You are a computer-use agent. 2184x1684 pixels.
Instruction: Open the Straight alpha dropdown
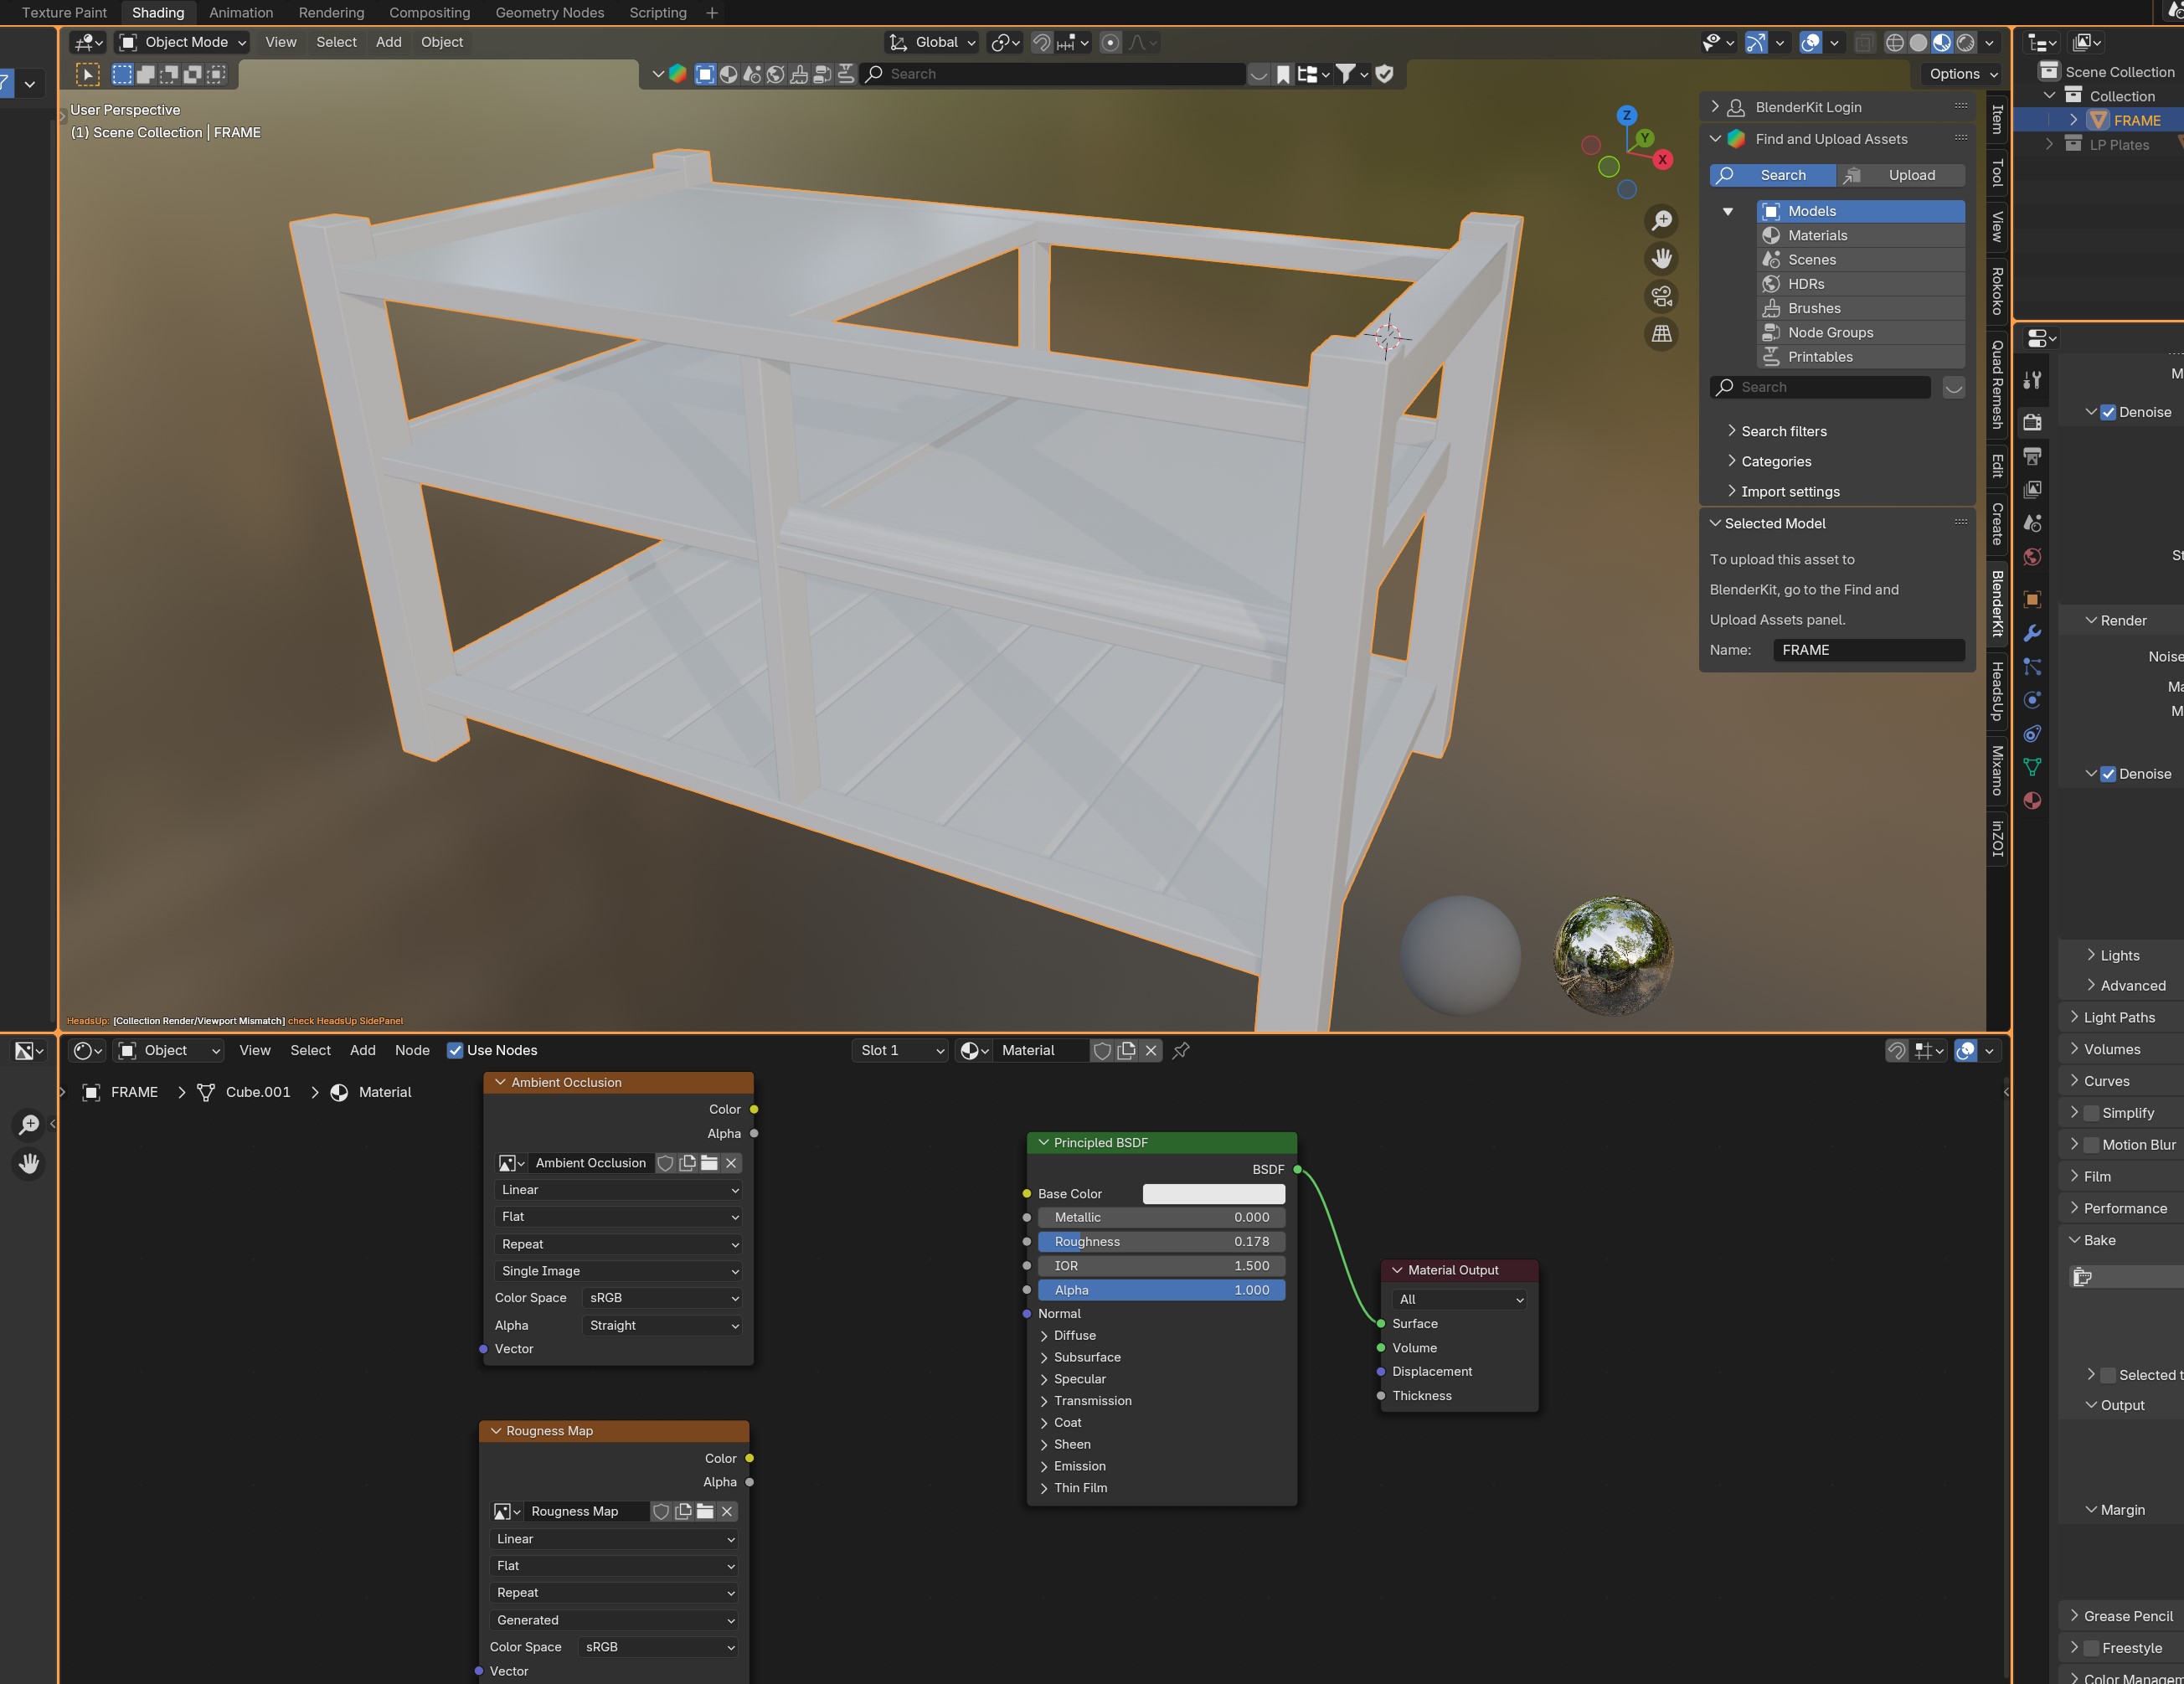pyautogui.click(x=662, y=1325)
